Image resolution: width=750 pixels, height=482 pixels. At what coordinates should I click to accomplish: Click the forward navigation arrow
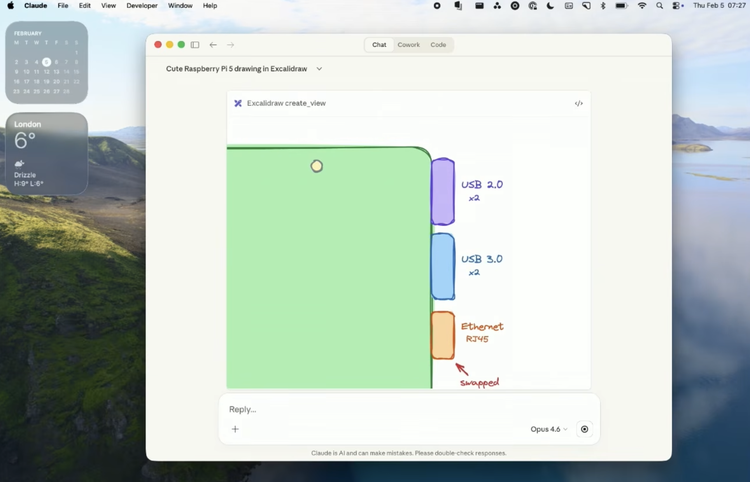pyautogui.click(x=230, y=45)
